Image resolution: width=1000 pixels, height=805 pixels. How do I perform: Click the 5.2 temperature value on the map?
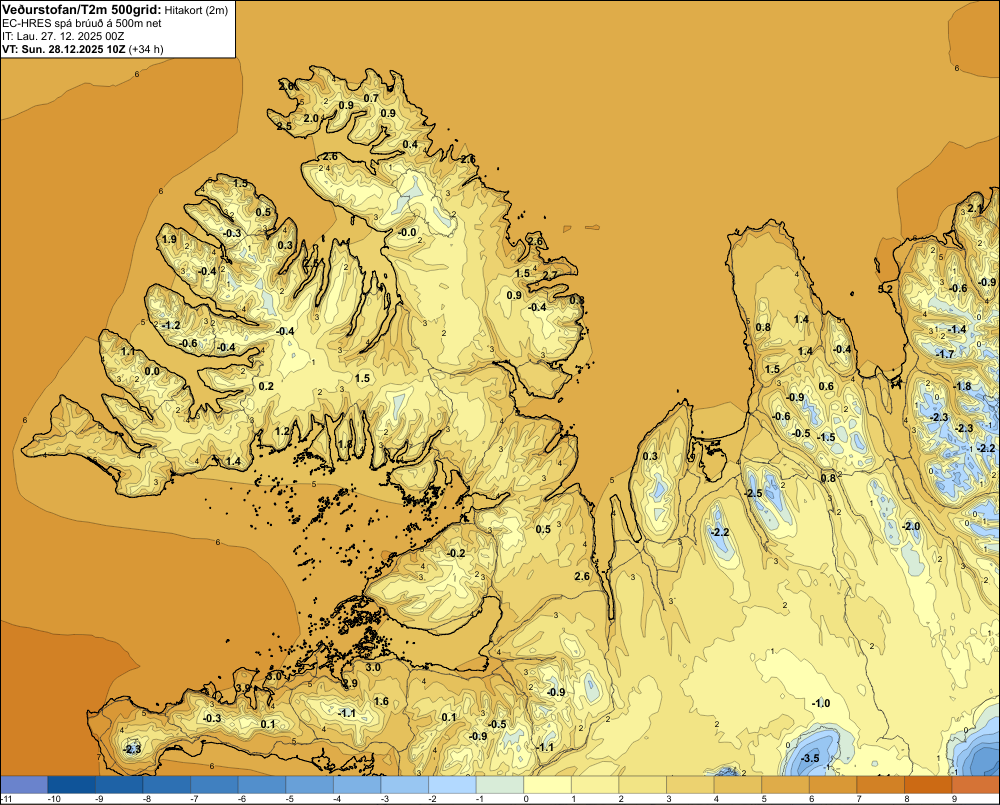pyautogui.click(x=885, y=289)
